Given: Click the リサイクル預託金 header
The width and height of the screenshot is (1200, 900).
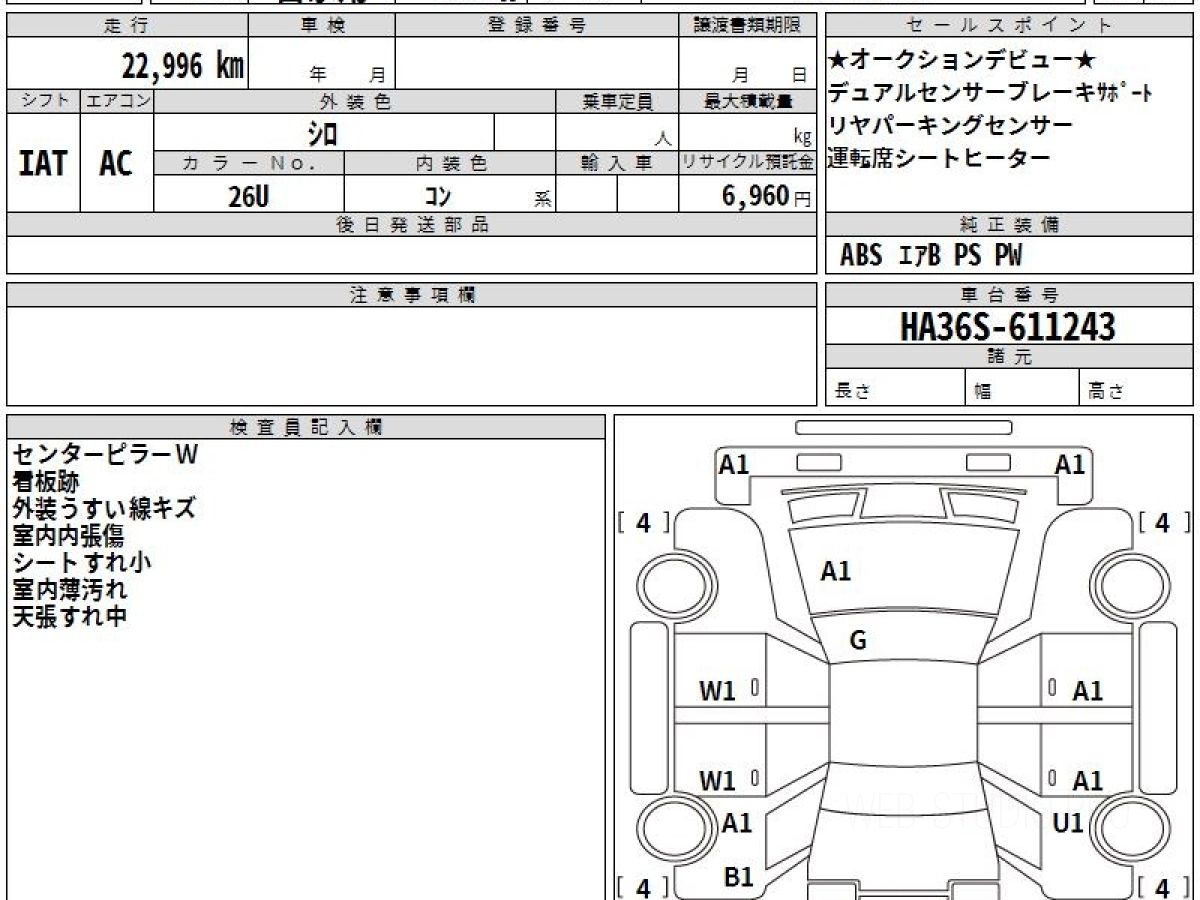Looking at the screenshot, I should 748,163.
